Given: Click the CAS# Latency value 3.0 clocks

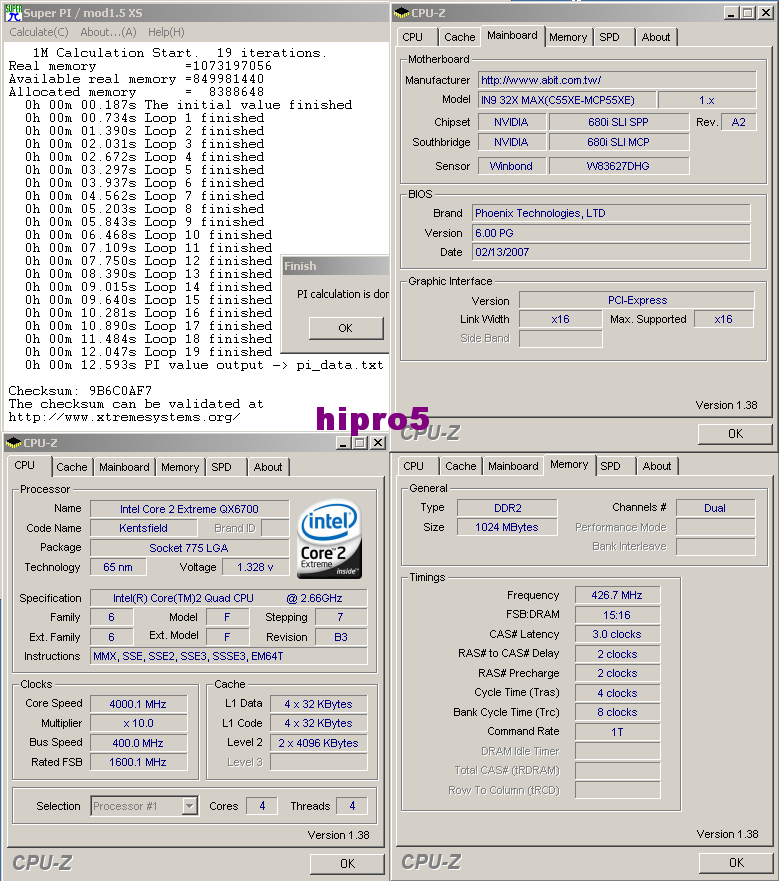Looking at the screenshot, I should coord(617,634).
